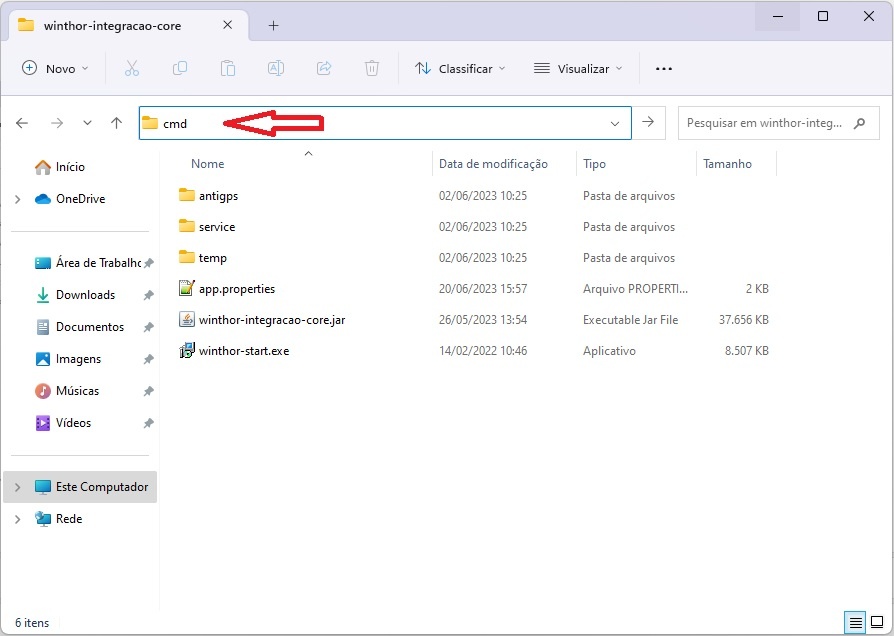Click the date 20/06/2023 15:57

tap(482, 289)
